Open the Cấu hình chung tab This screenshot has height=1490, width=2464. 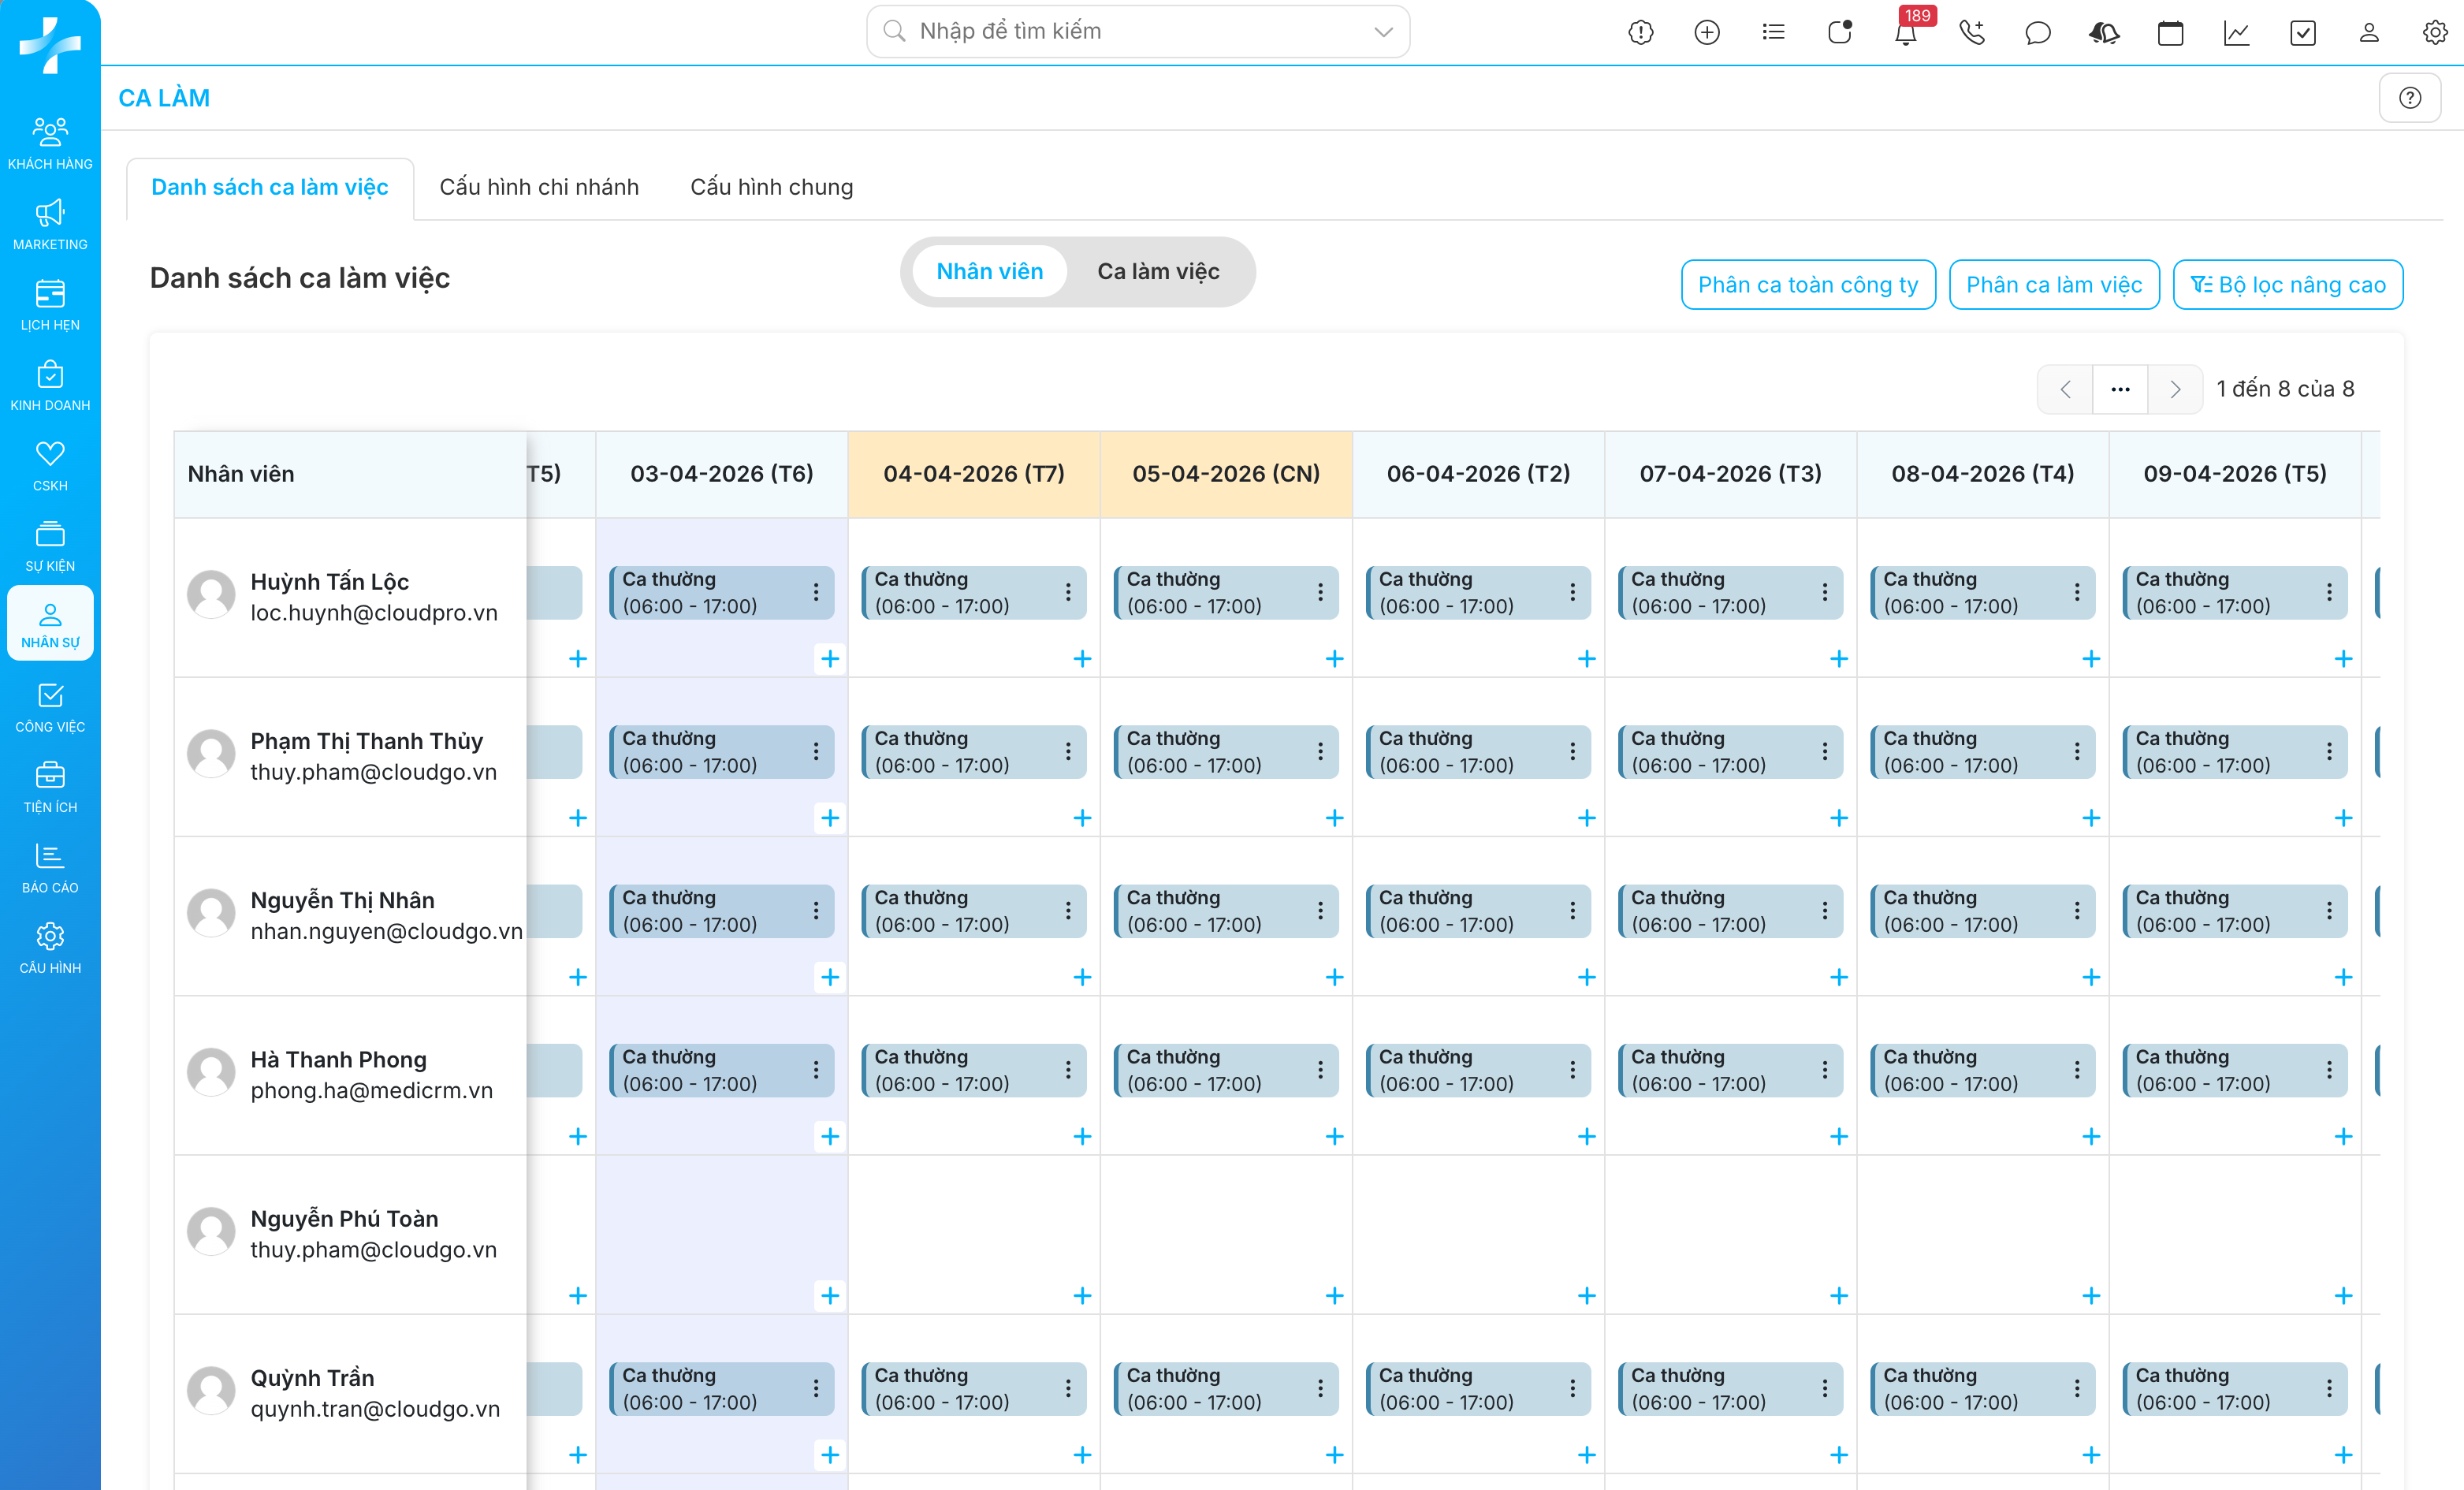coord(771,187)
